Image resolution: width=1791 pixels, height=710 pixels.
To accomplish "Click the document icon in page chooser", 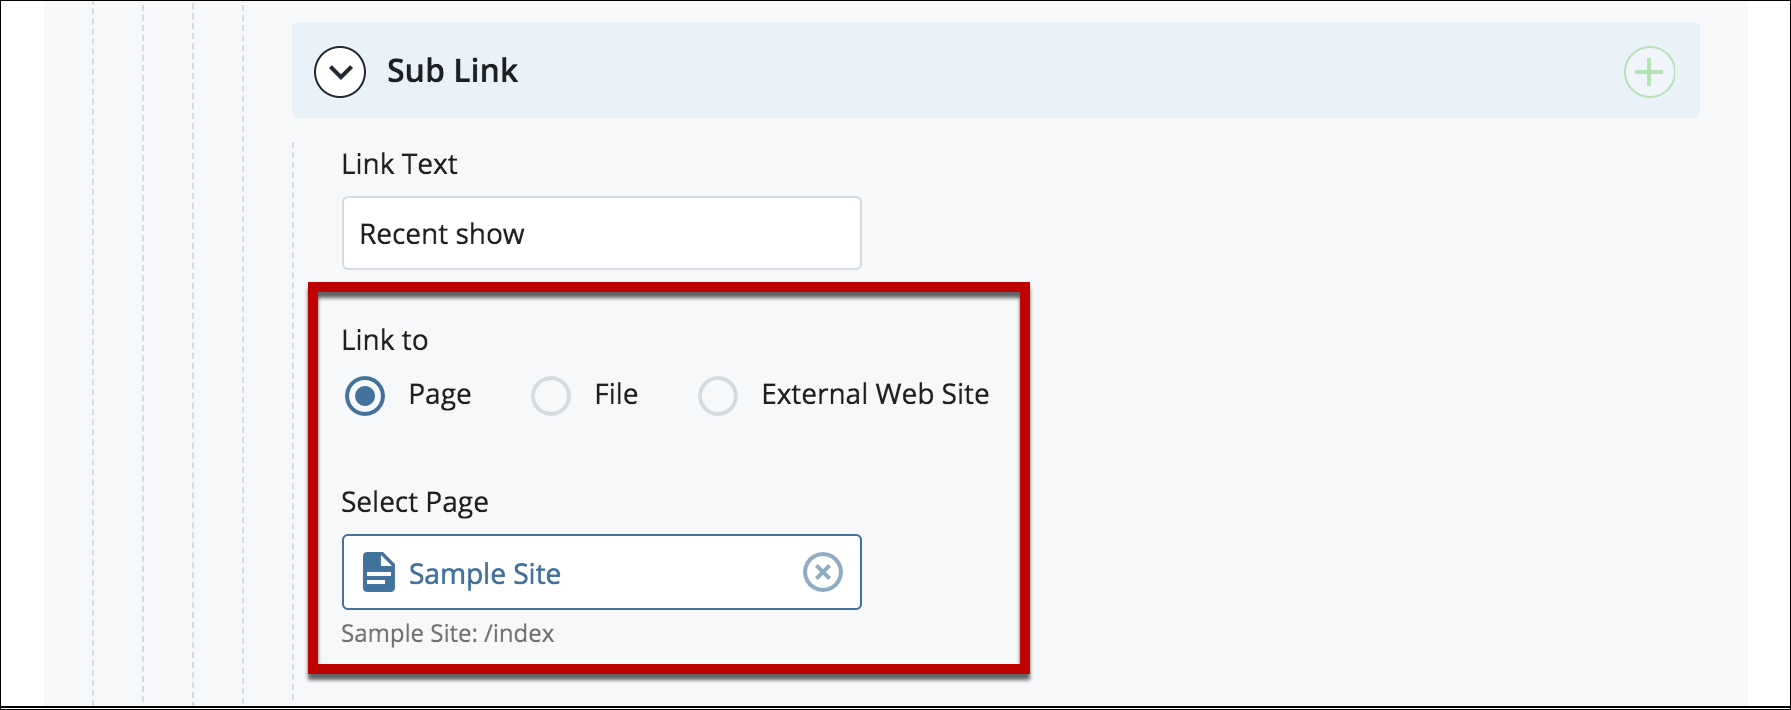I will click(x=379, y=572).
